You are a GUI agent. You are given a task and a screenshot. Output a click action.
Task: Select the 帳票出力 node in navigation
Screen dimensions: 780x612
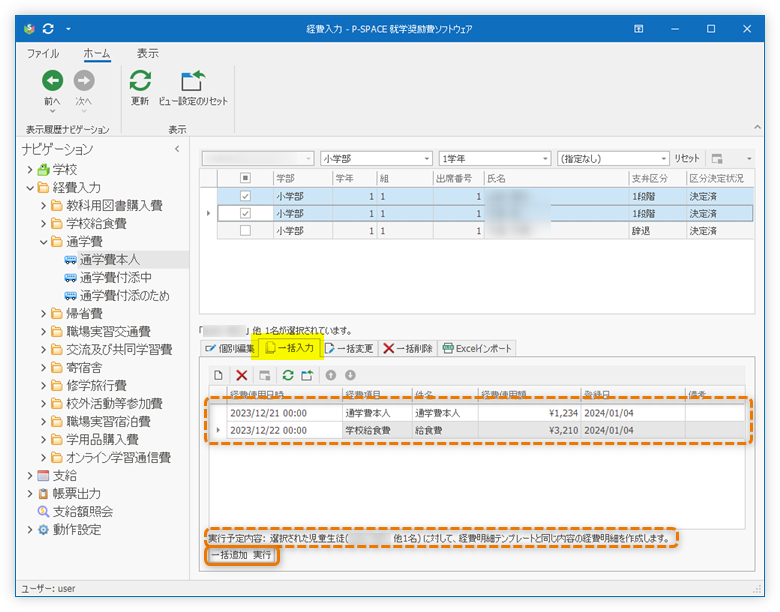pyautogui.click(x=77, y=494)
